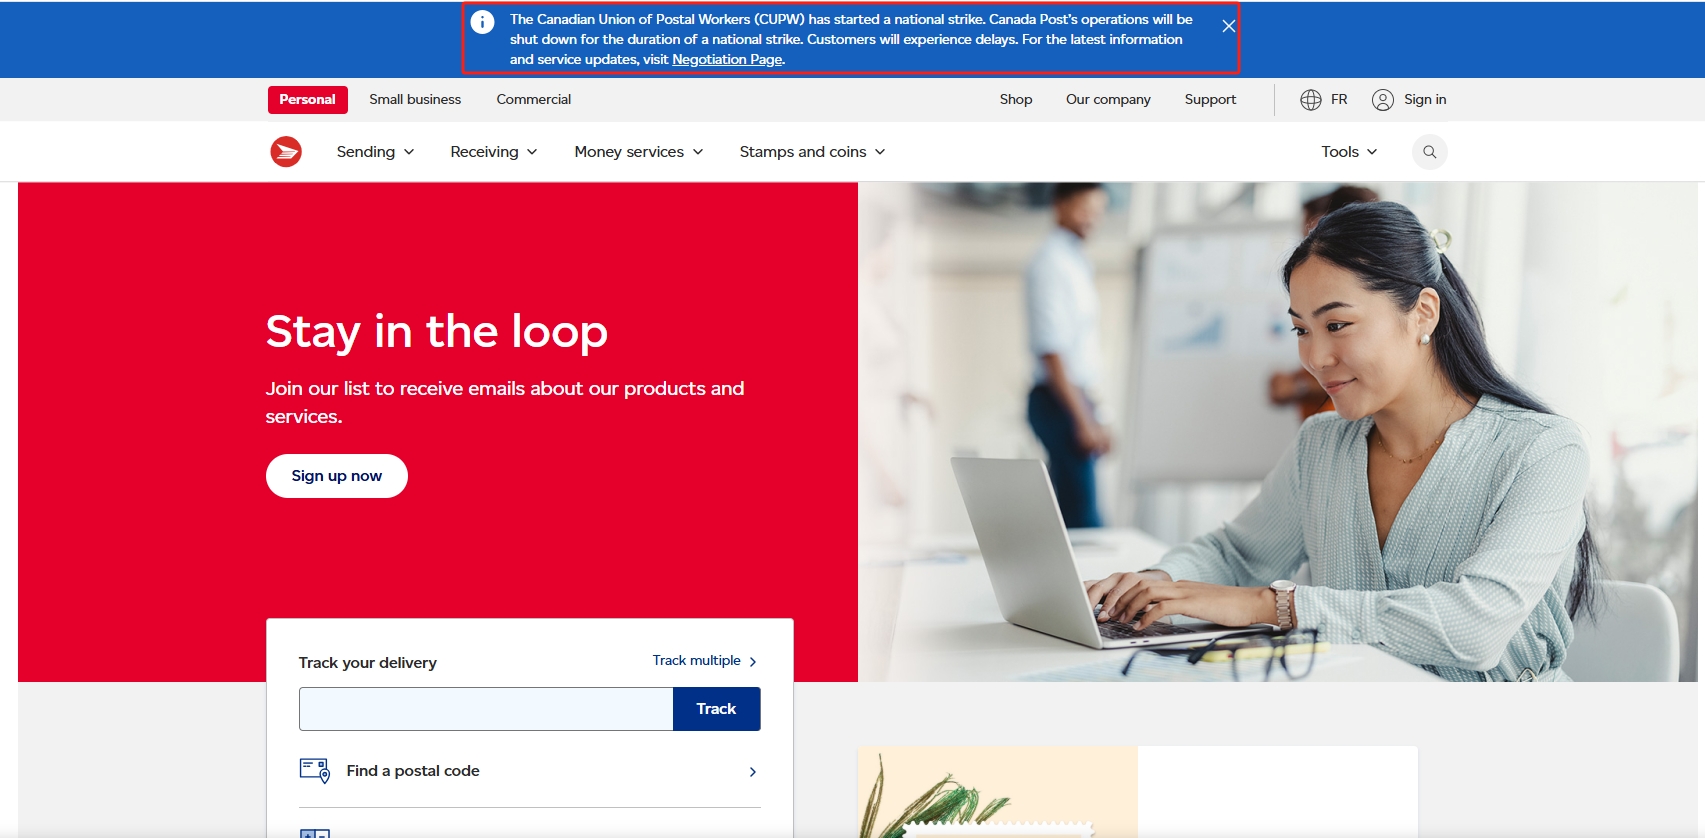Click the Track your delivery label
The image size is (1705, 838).
[368, 663]
